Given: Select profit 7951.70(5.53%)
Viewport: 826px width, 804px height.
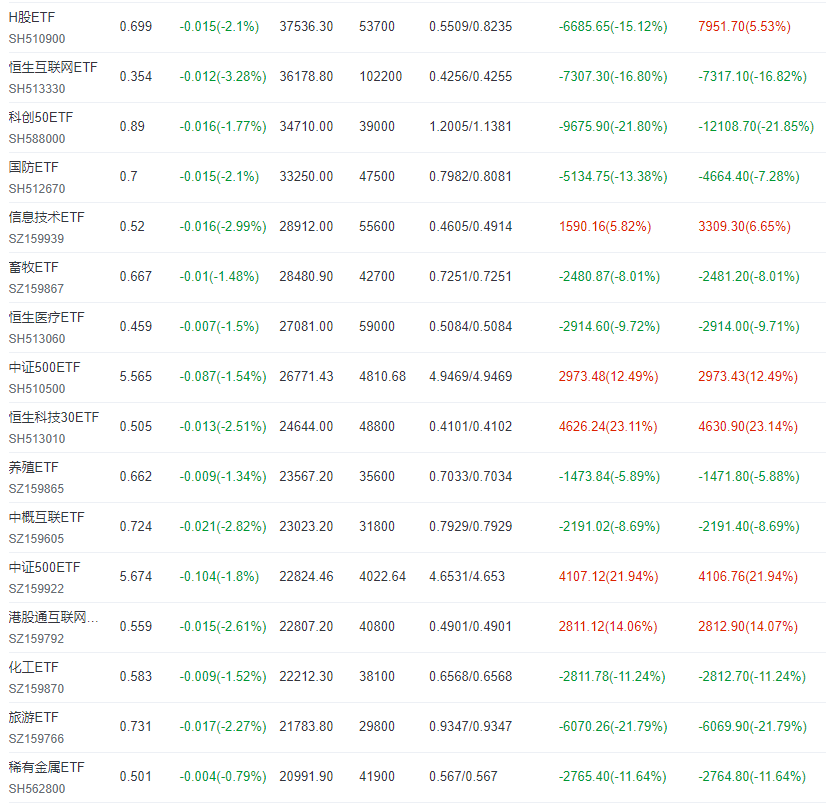Looking at the screenshot, I should coord(744,27).
